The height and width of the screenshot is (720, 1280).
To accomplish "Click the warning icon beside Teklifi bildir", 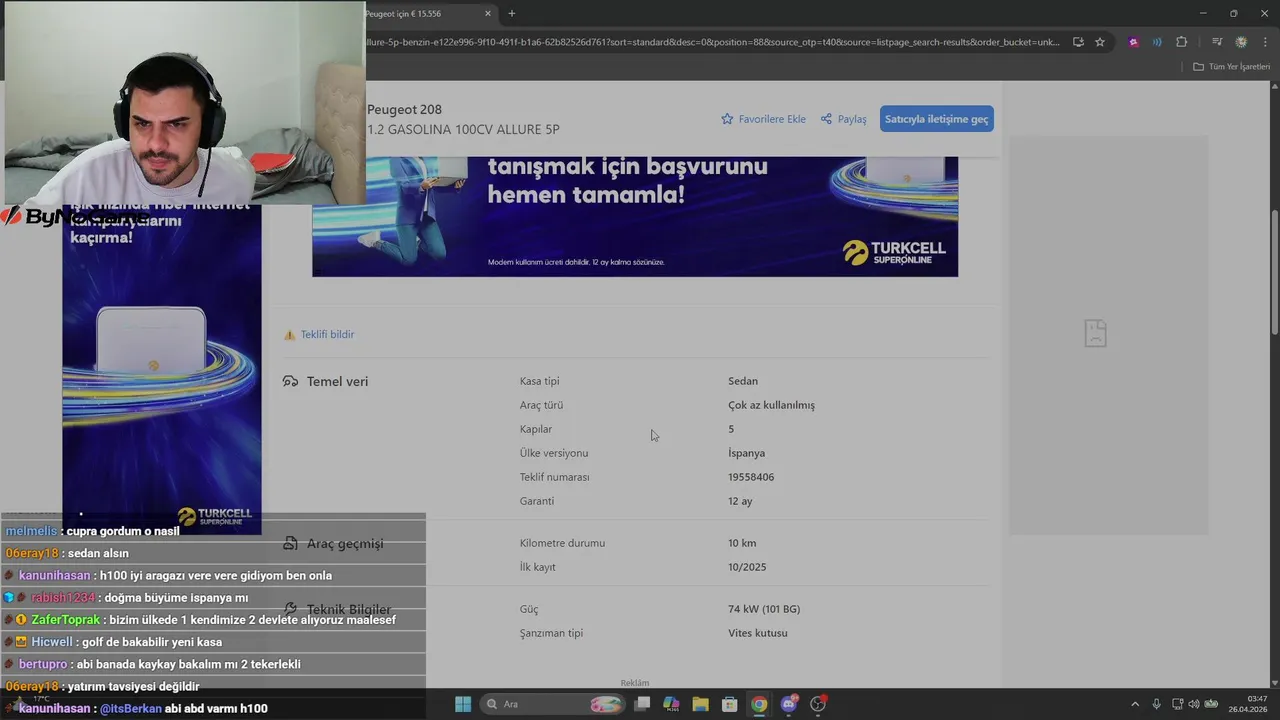I will point(289,335).
